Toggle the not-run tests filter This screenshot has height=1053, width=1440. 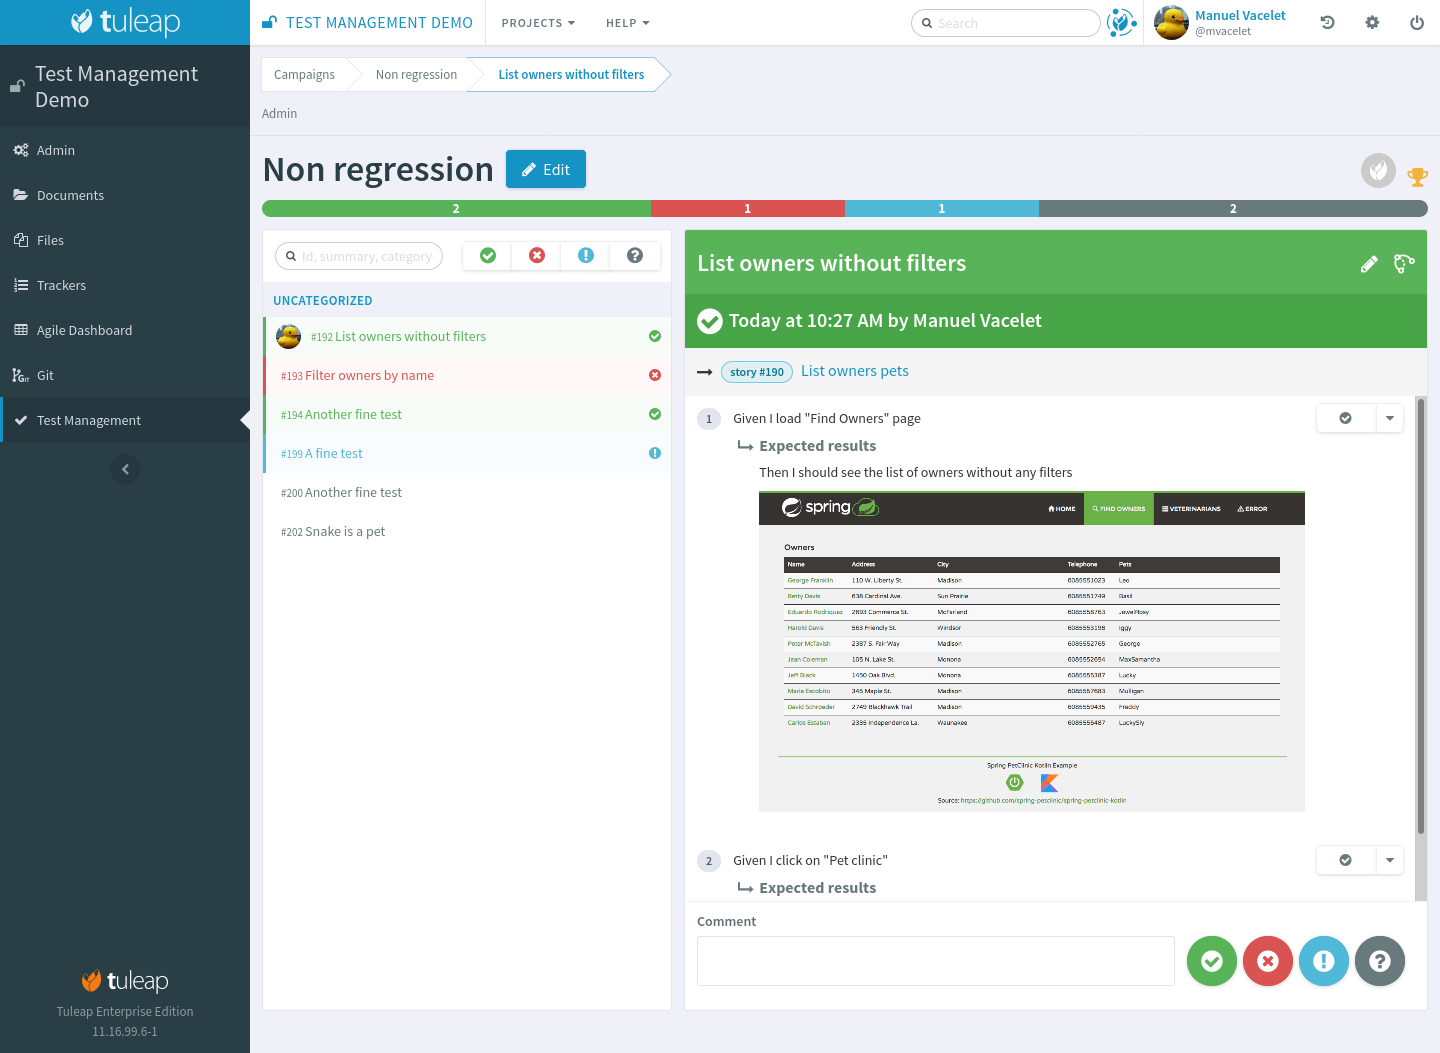pos(635,256)
